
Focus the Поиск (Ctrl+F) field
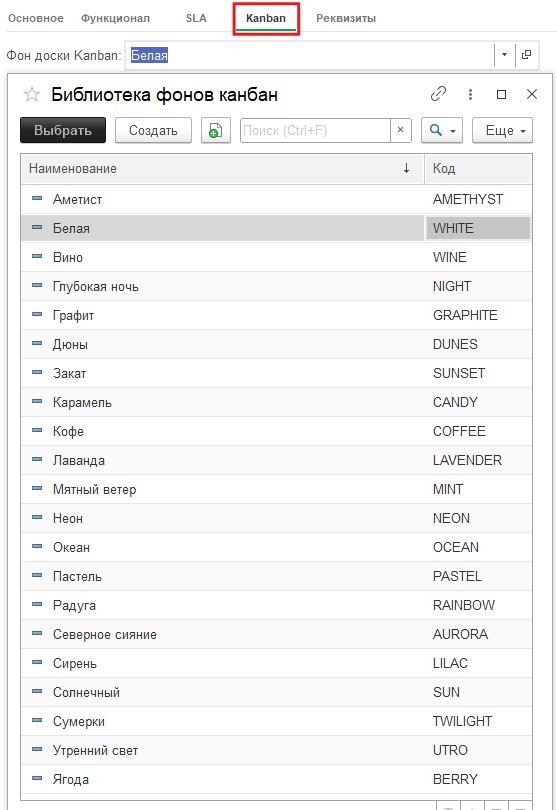click(x=315, y=130)
